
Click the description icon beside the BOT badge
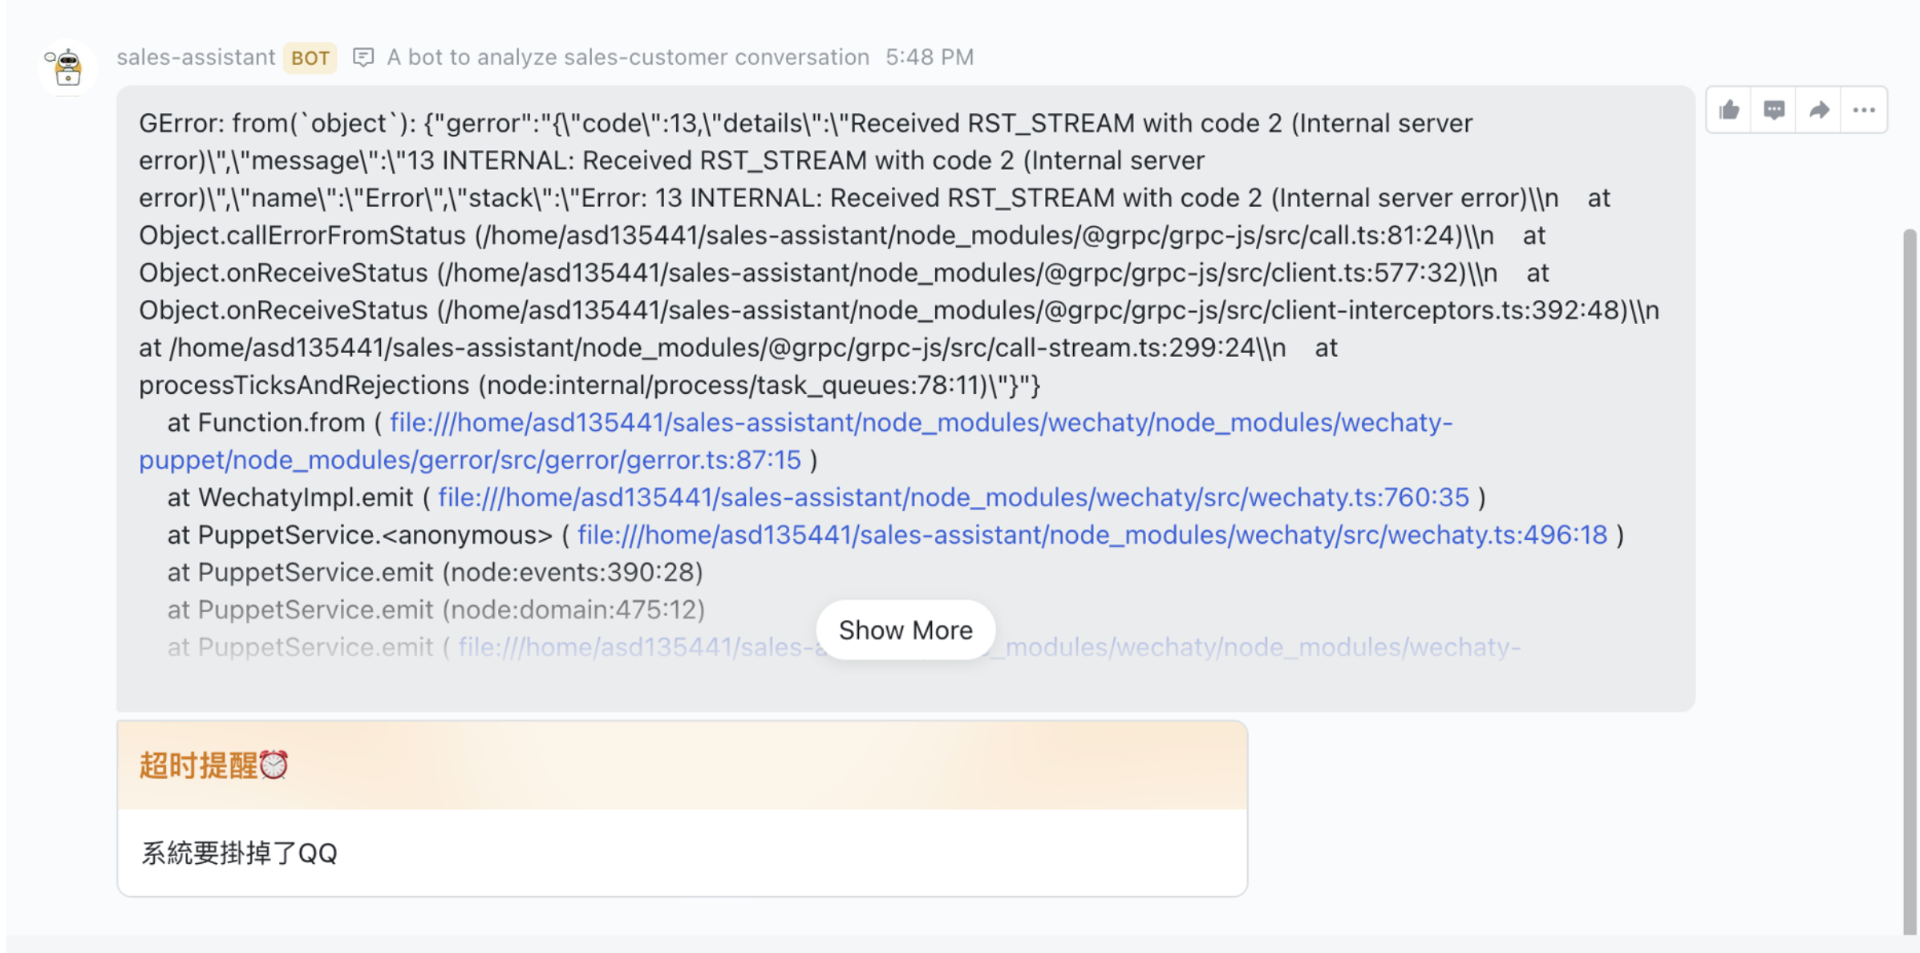click(364, 57)
